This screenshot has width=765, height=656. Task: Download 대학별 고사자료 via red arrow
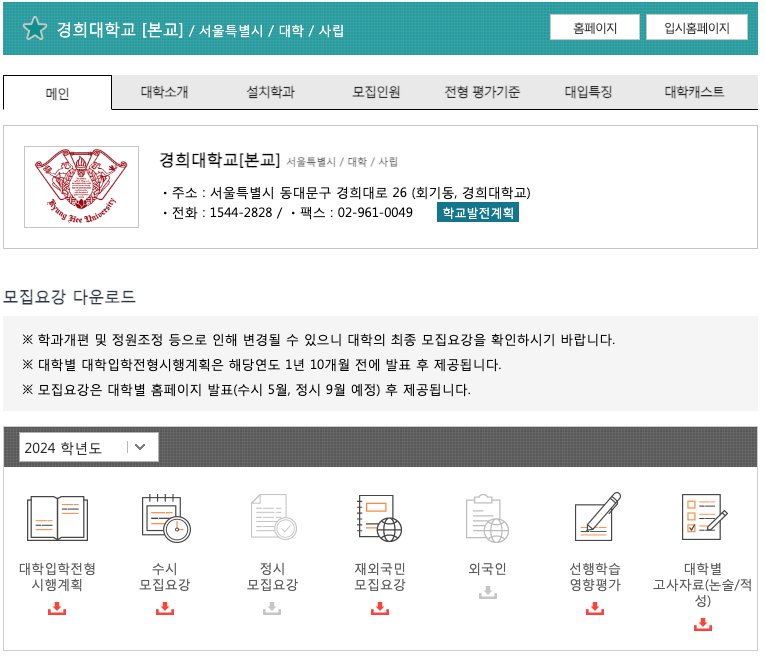pyautogui.click(x=703, y=624)
